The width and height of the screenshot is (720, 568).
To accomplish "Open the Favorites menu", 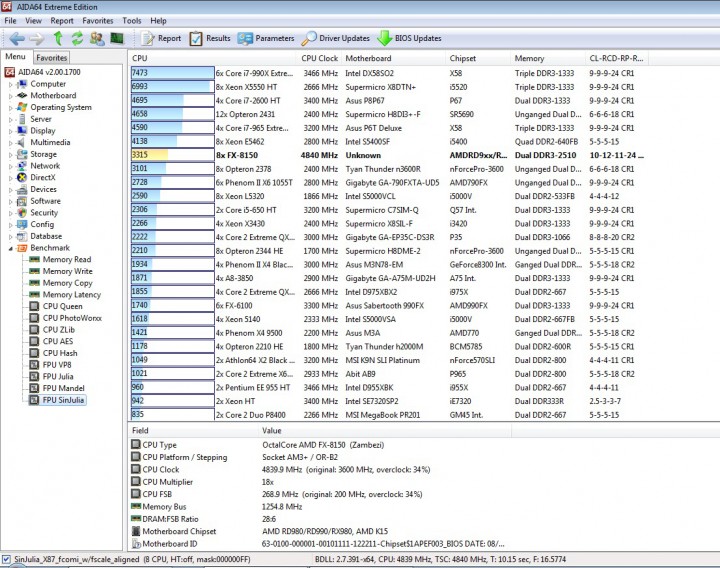I will pyautogui.click(x=98, y=21).
